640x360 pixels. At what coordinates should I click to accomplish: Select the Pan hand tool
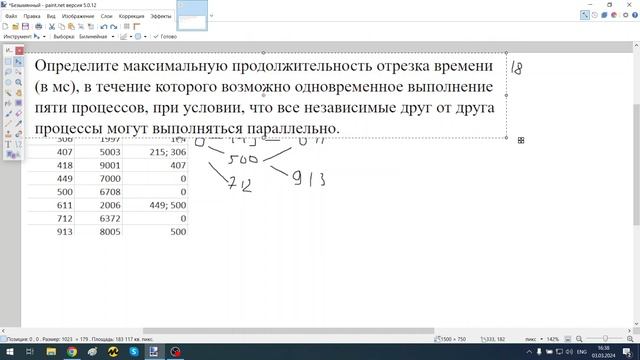point(18,93)
